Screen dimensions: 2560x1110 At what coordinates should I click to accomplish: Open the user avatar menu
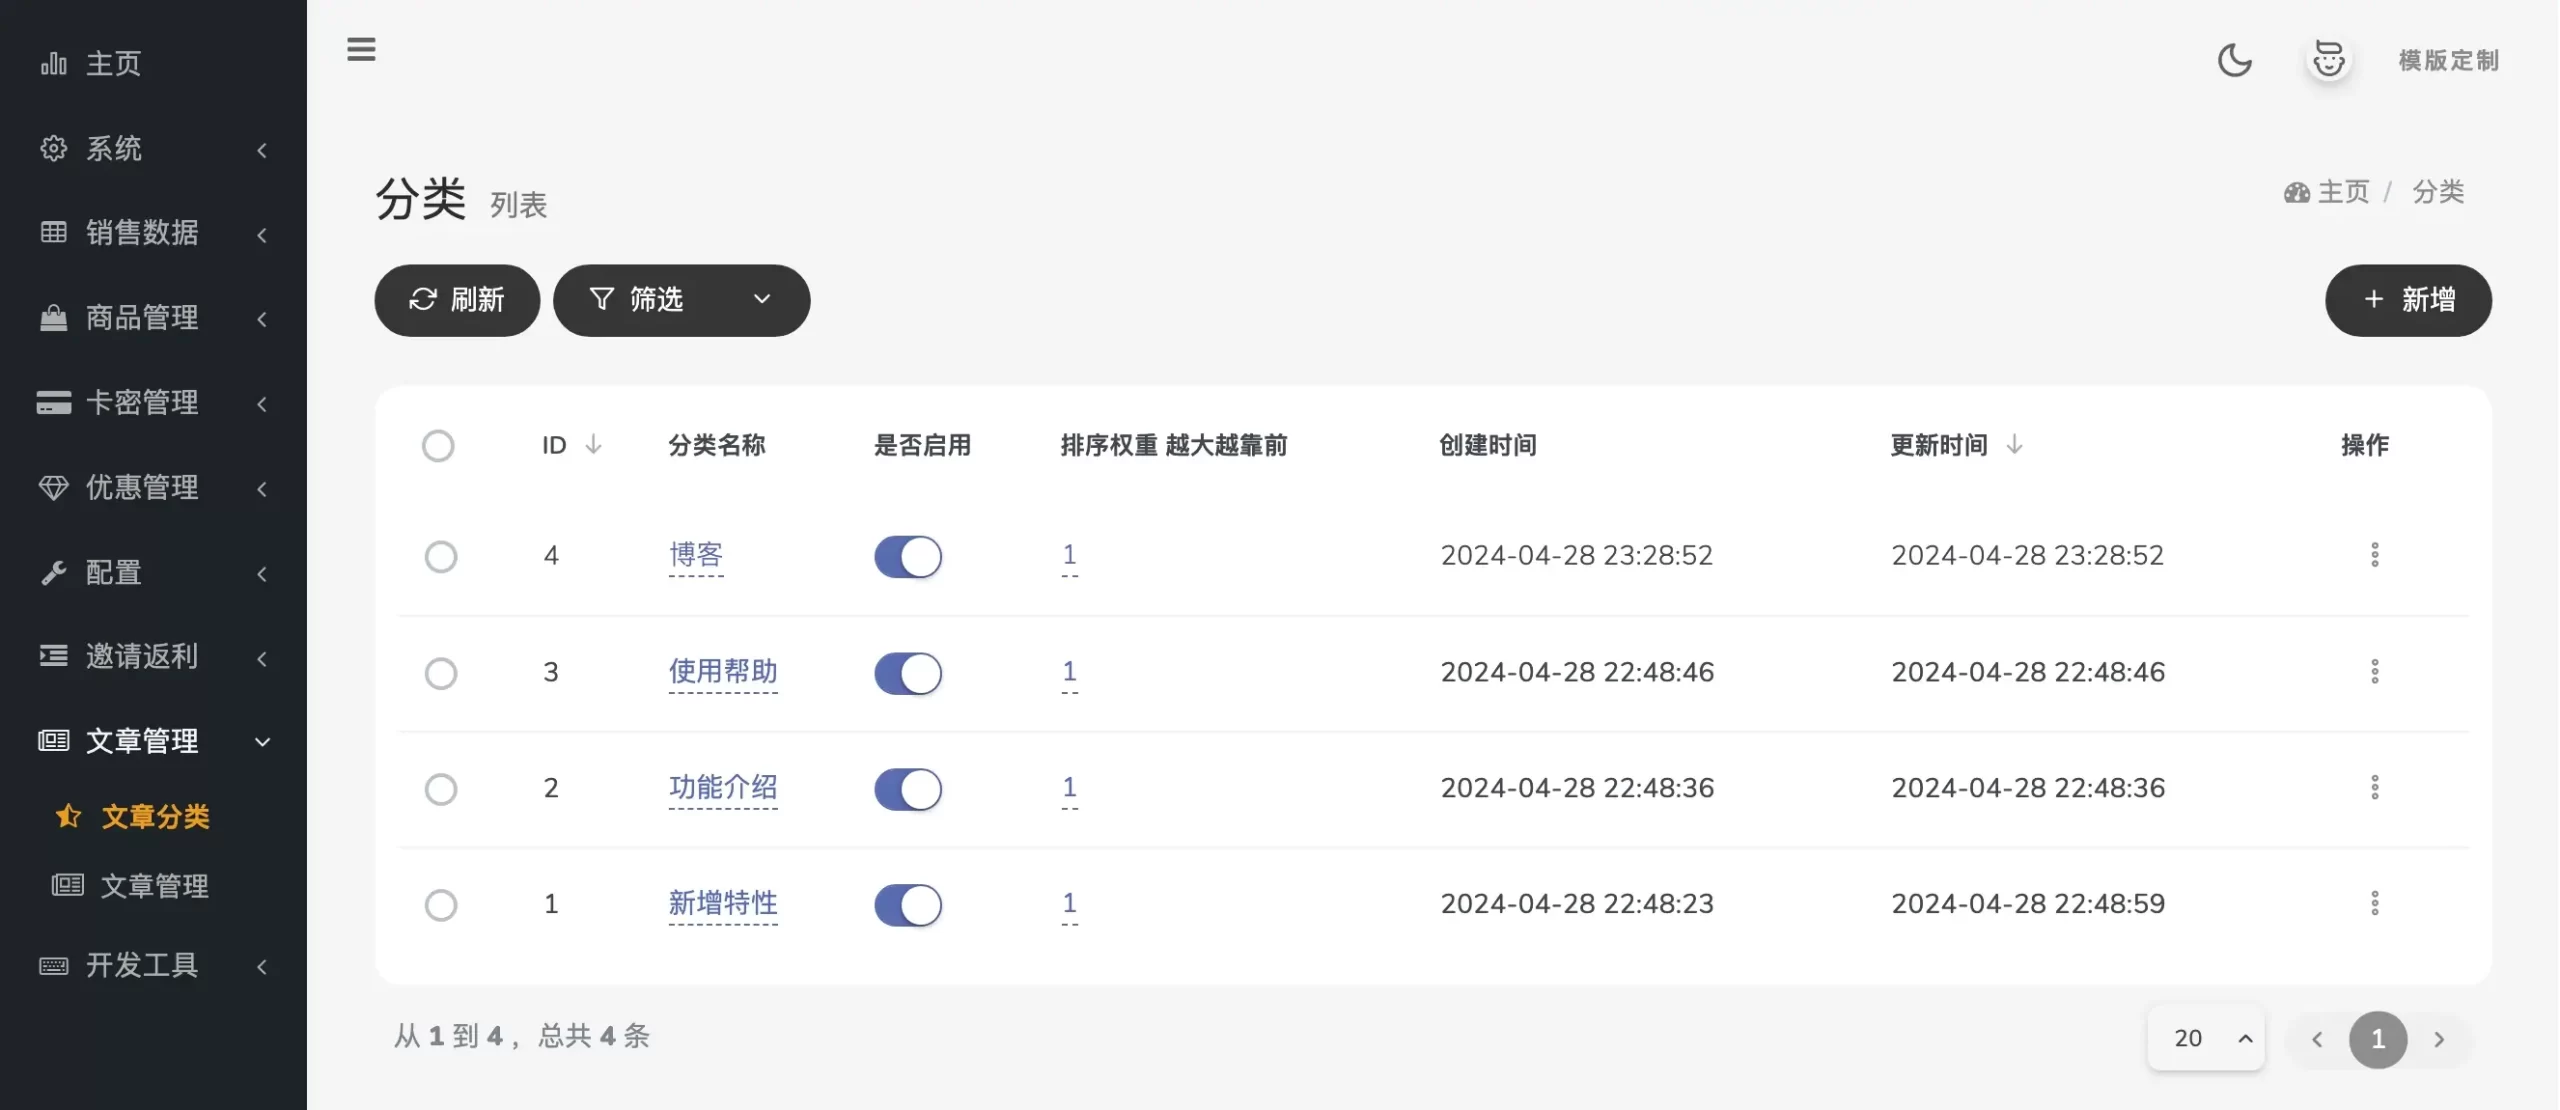coord(2329,60)
